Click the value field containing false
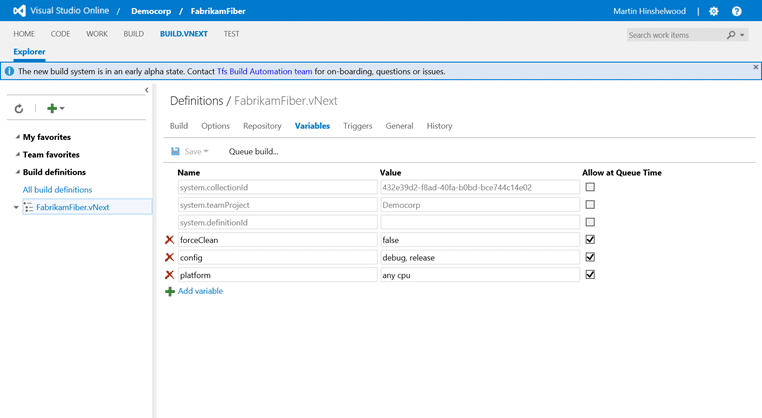 [480, 240]
